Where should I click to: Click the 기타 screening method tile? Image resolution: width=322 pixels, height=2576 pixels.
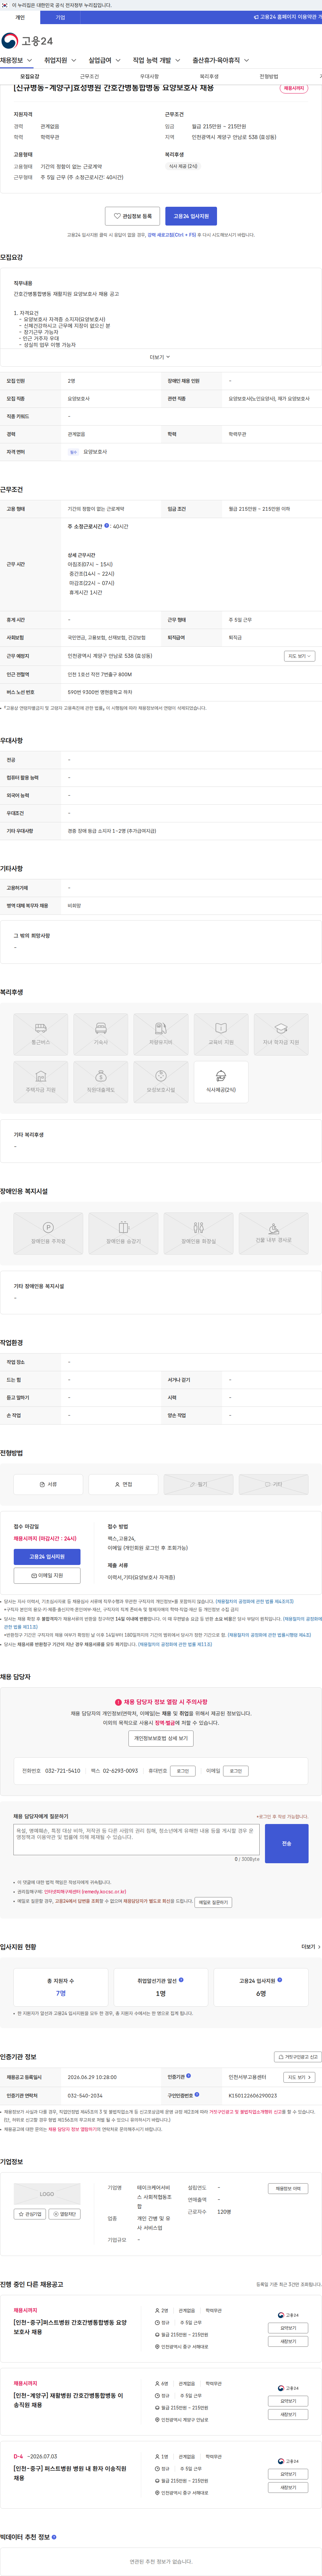[x=273, y=1484]
